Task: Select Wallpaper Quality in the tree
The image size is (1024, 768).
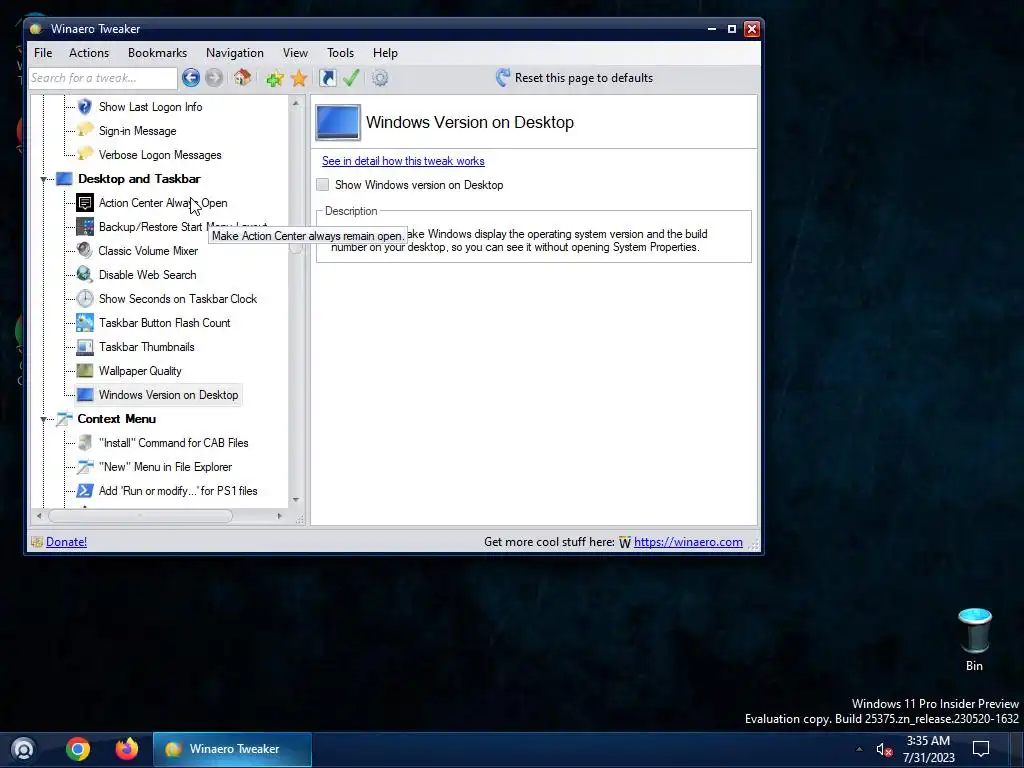Action: point(140,371)
